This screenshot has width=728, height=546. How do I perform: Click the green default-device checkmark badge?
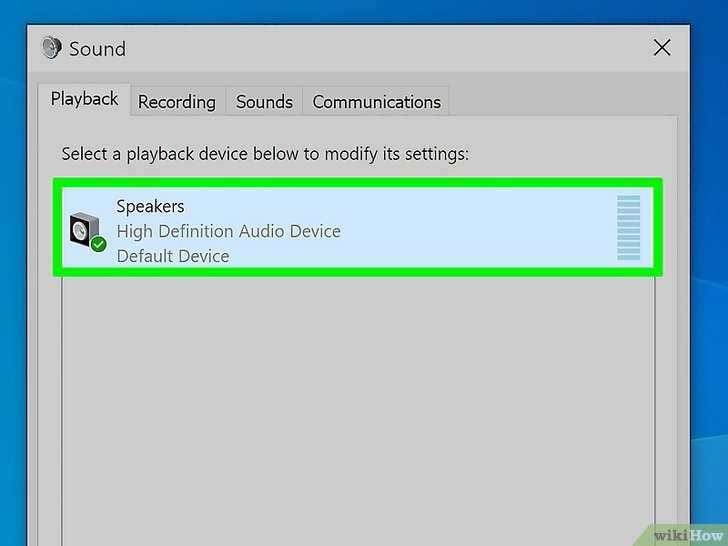click(x=98, y=244)
